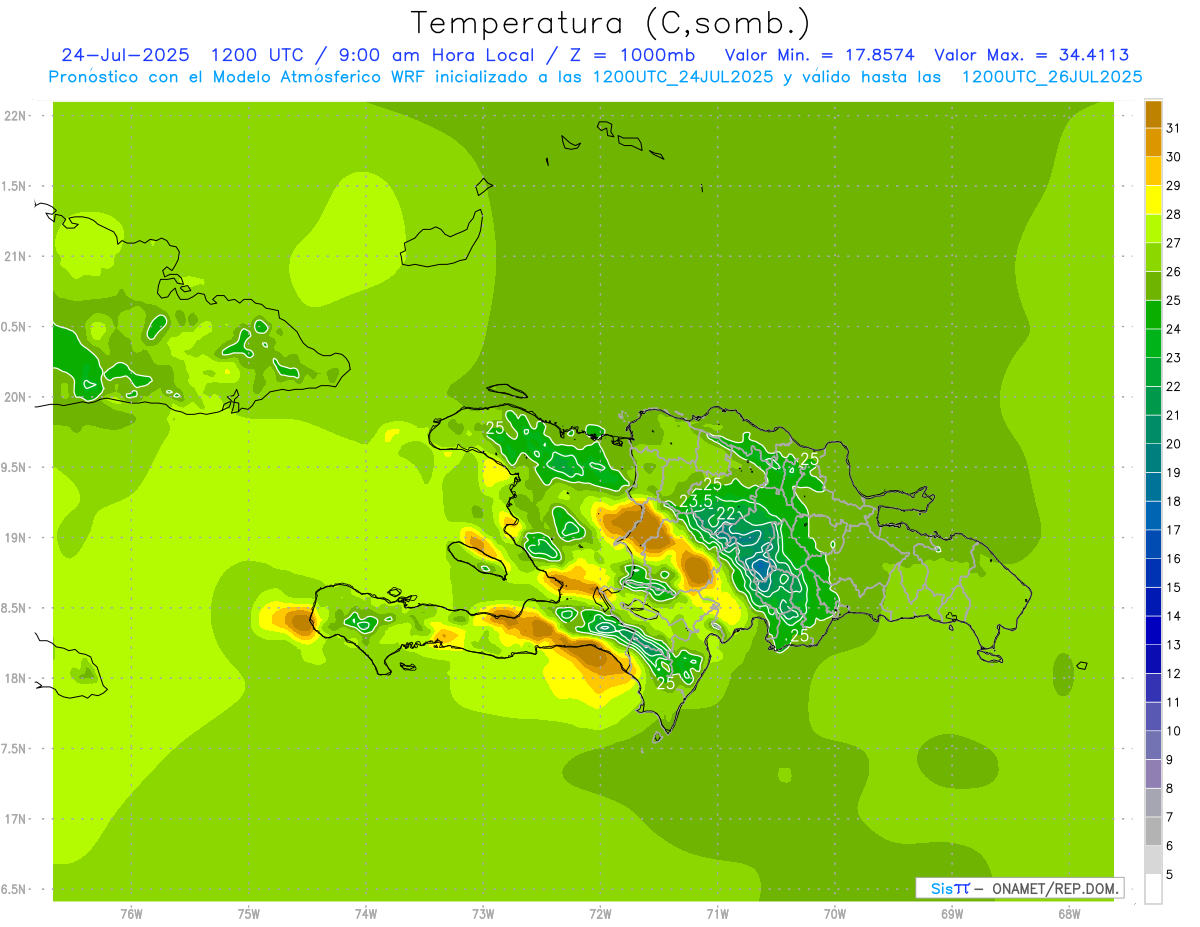The width and height of the screenshot is (1200, 927).
Task: Click the colorbar value label "5"
Action: [x=1170, y=875]
